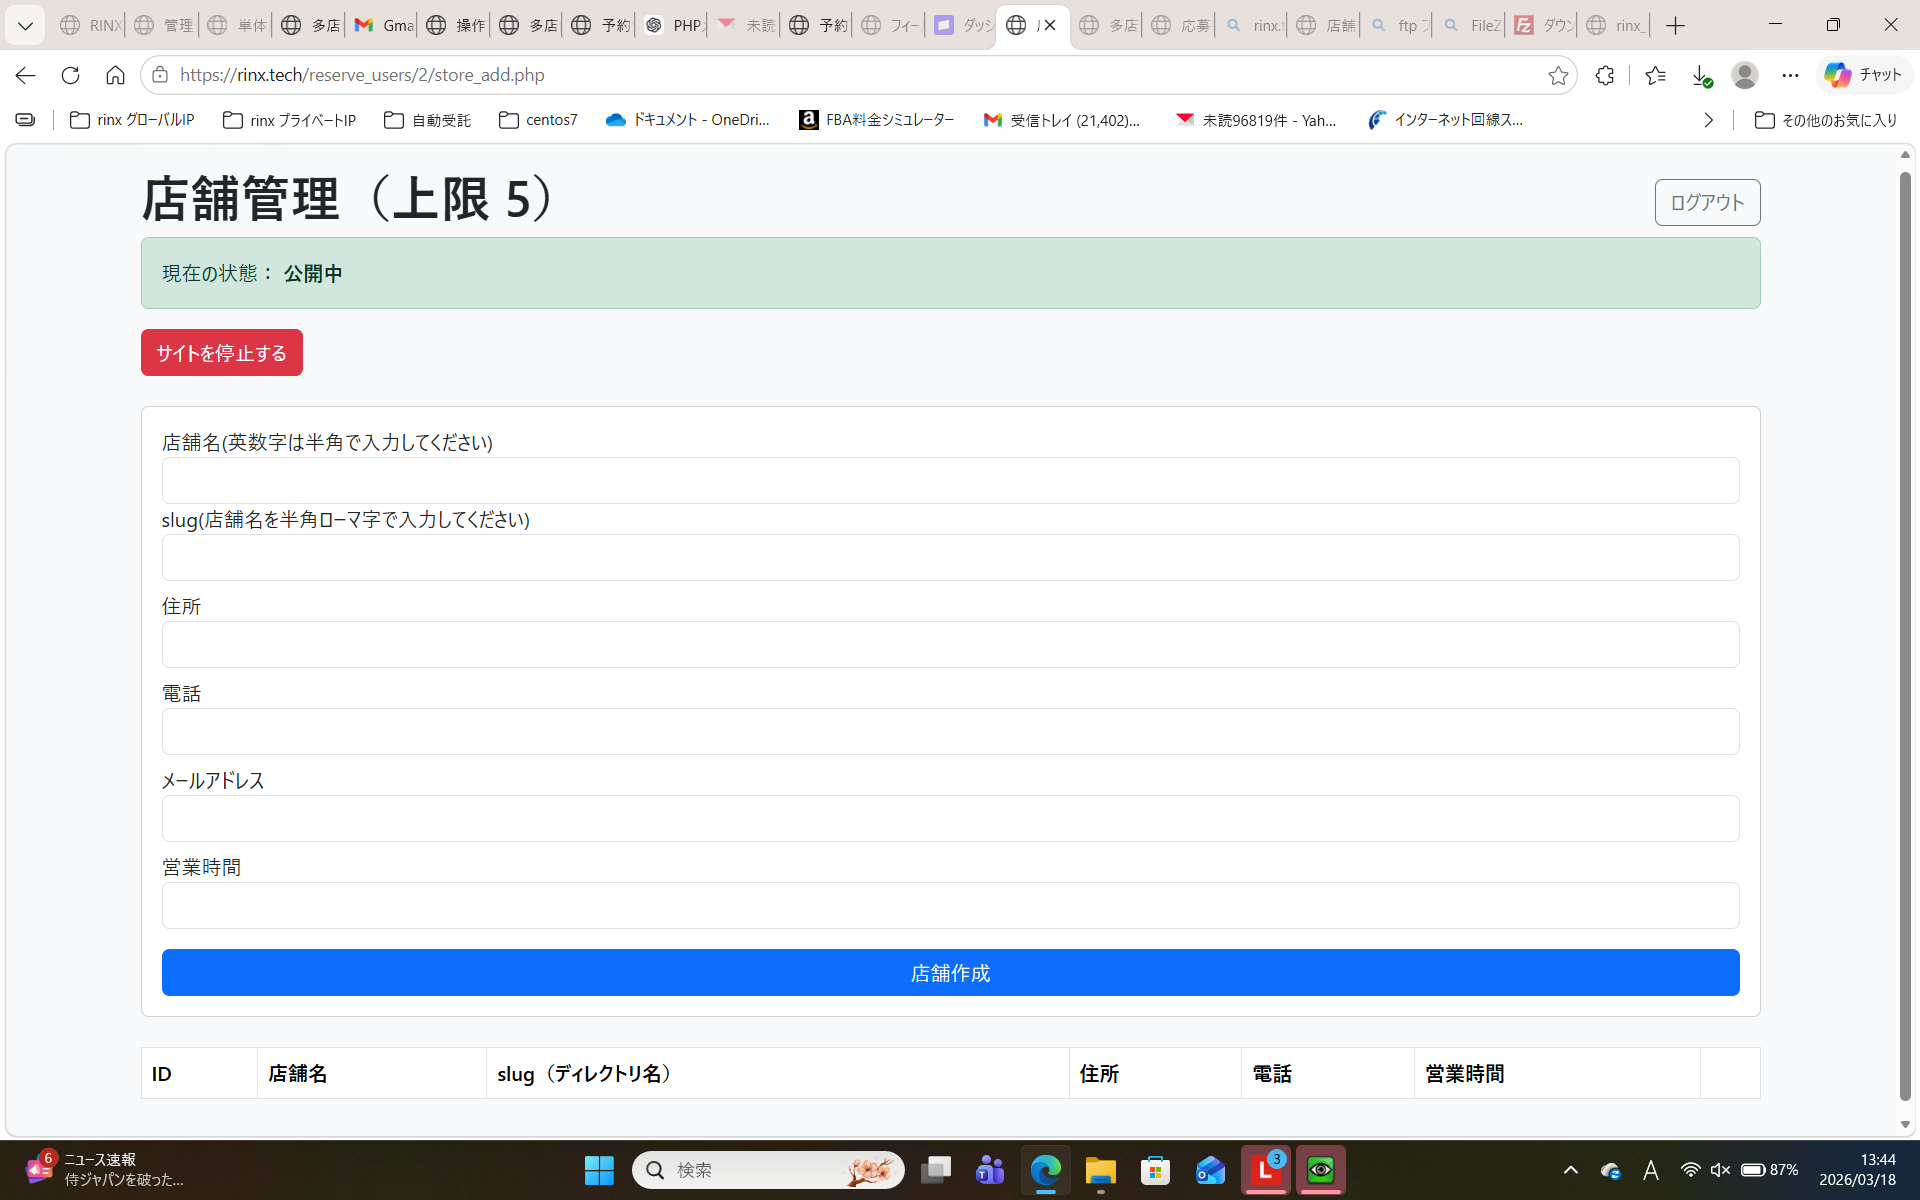Show more favorites with the arrow chevron

(1708, 120)
